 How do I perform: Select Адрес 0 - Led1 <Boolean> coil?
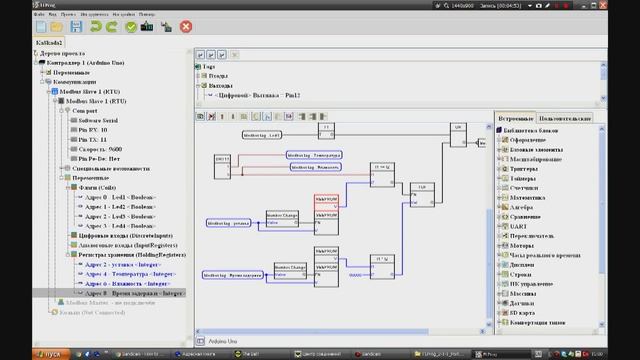click(x=120, y=197)
